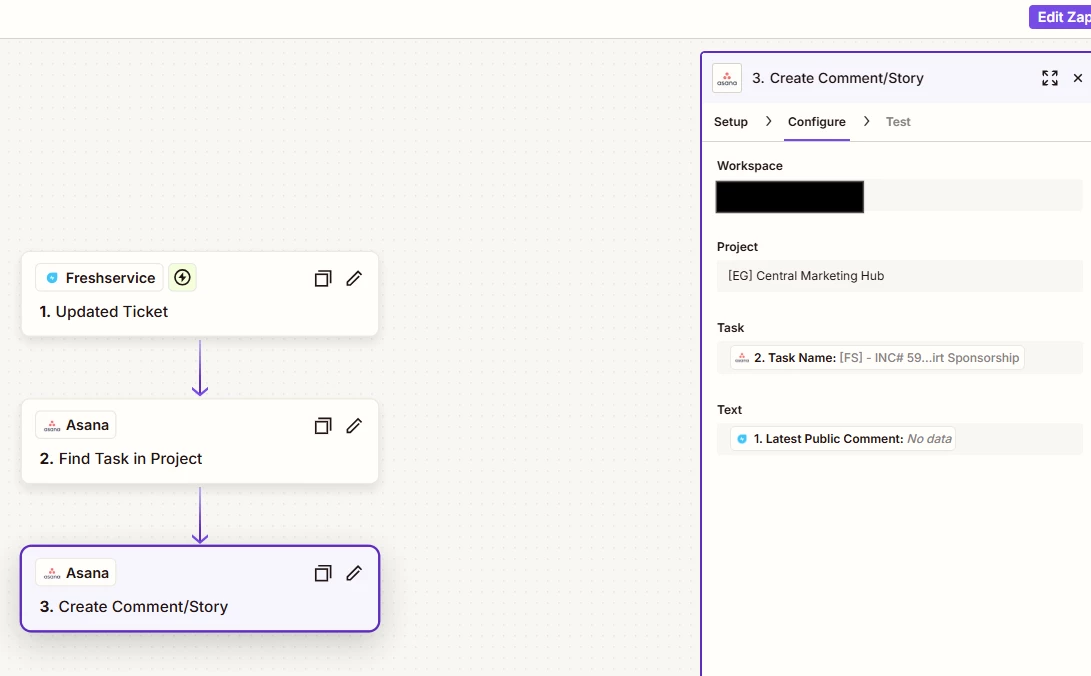Click the Freshservice label on step one
This screenshot has height=676, width=1091.
[x=111, y=278]
